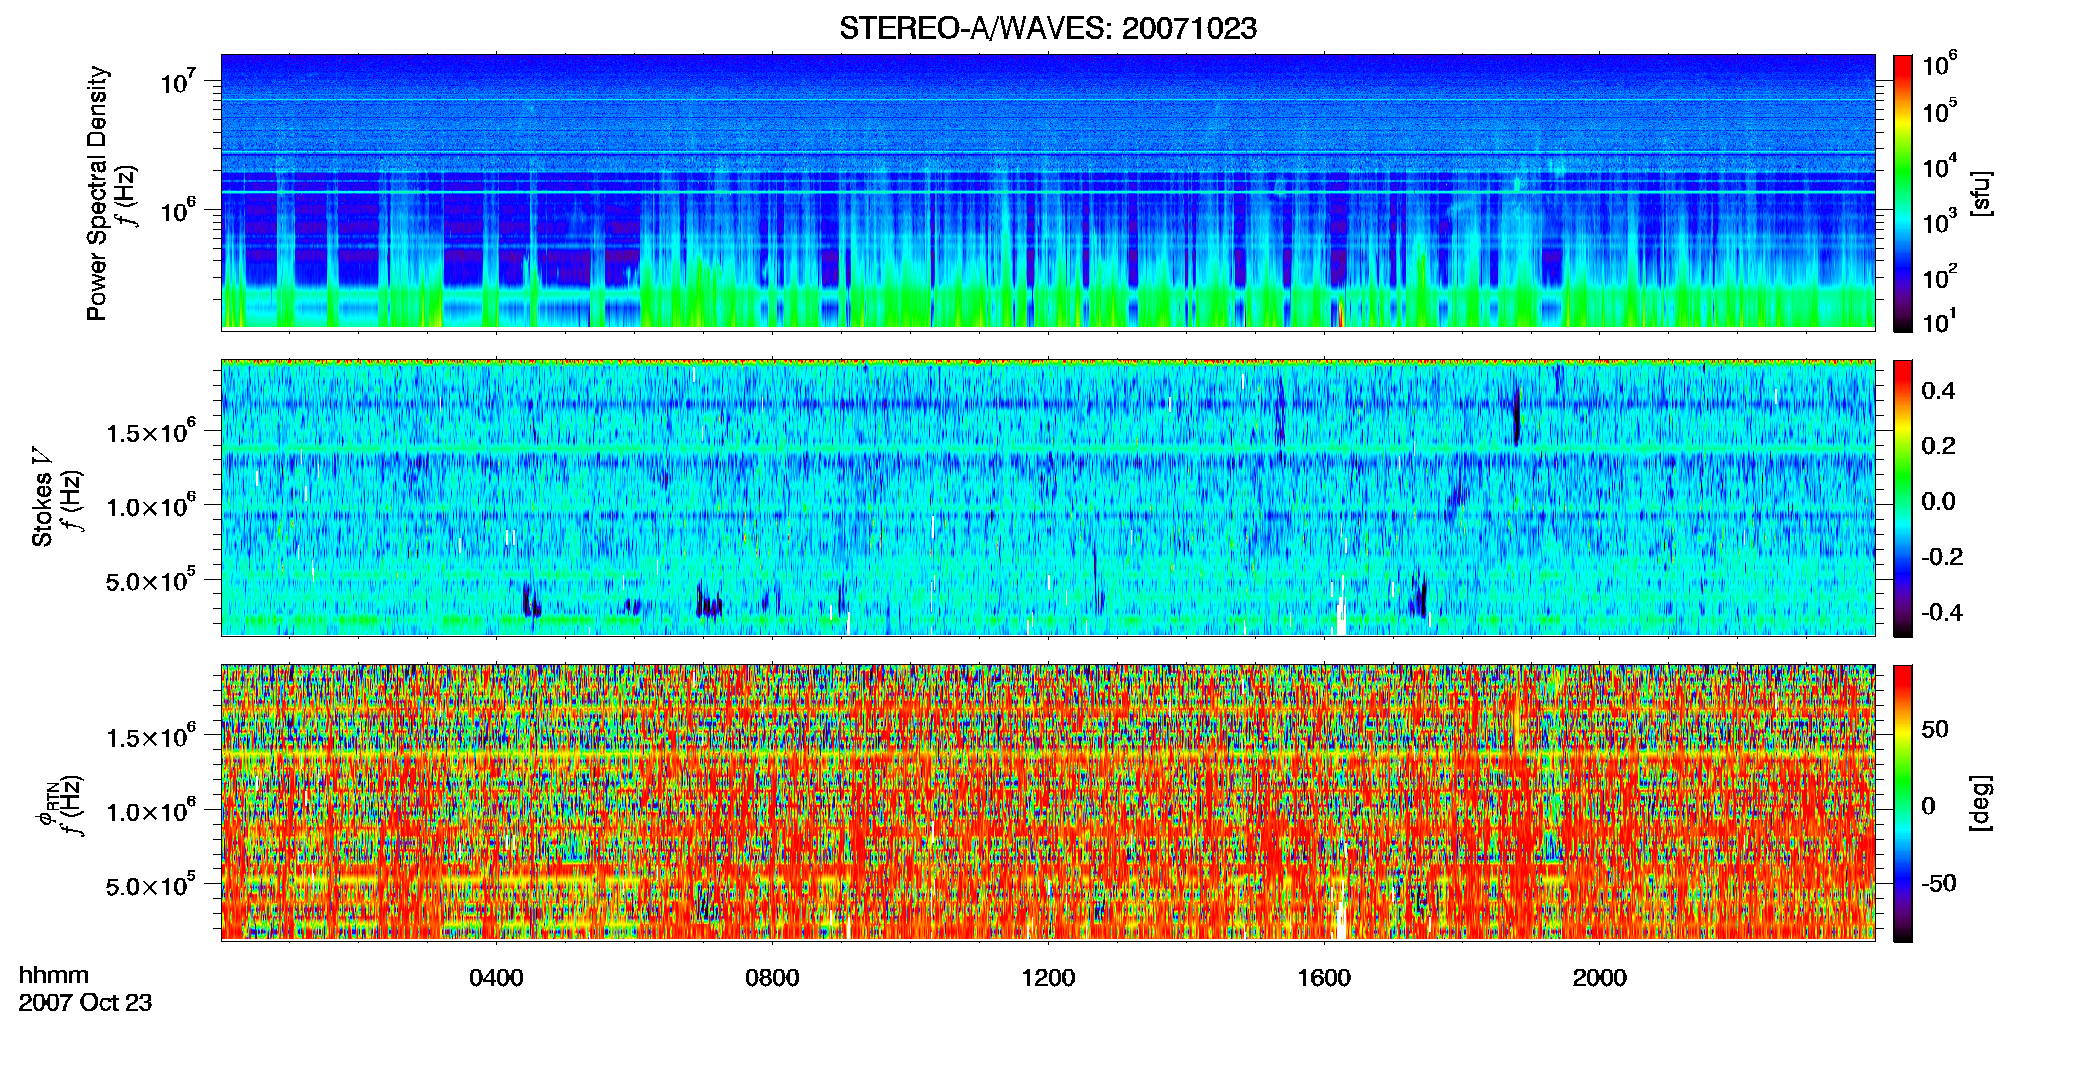This screenshot has width=2096, height=1080.
Task: Click the sfu color bar
Action: 1903,193
